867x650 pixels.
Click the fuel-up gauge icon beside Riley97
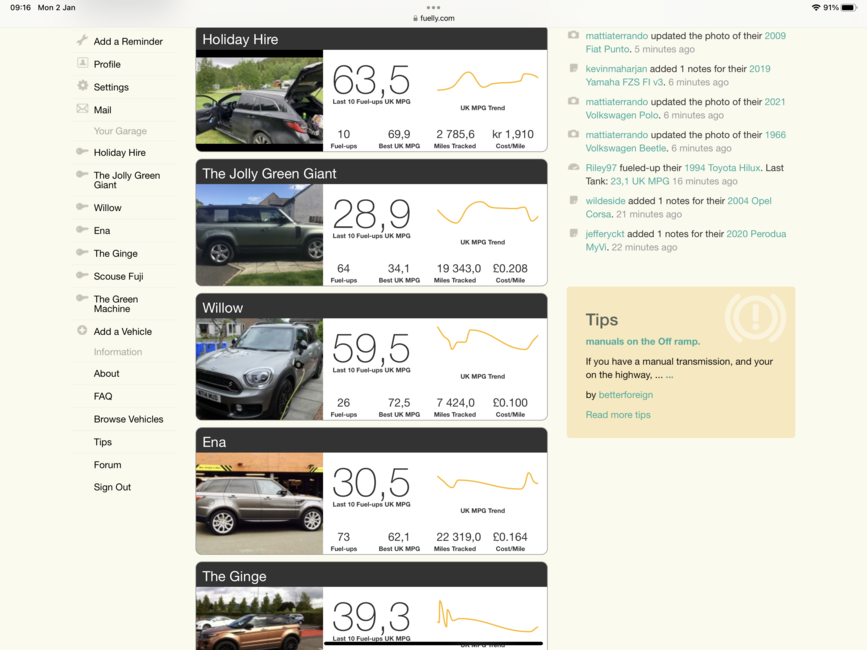pos(574,167)
